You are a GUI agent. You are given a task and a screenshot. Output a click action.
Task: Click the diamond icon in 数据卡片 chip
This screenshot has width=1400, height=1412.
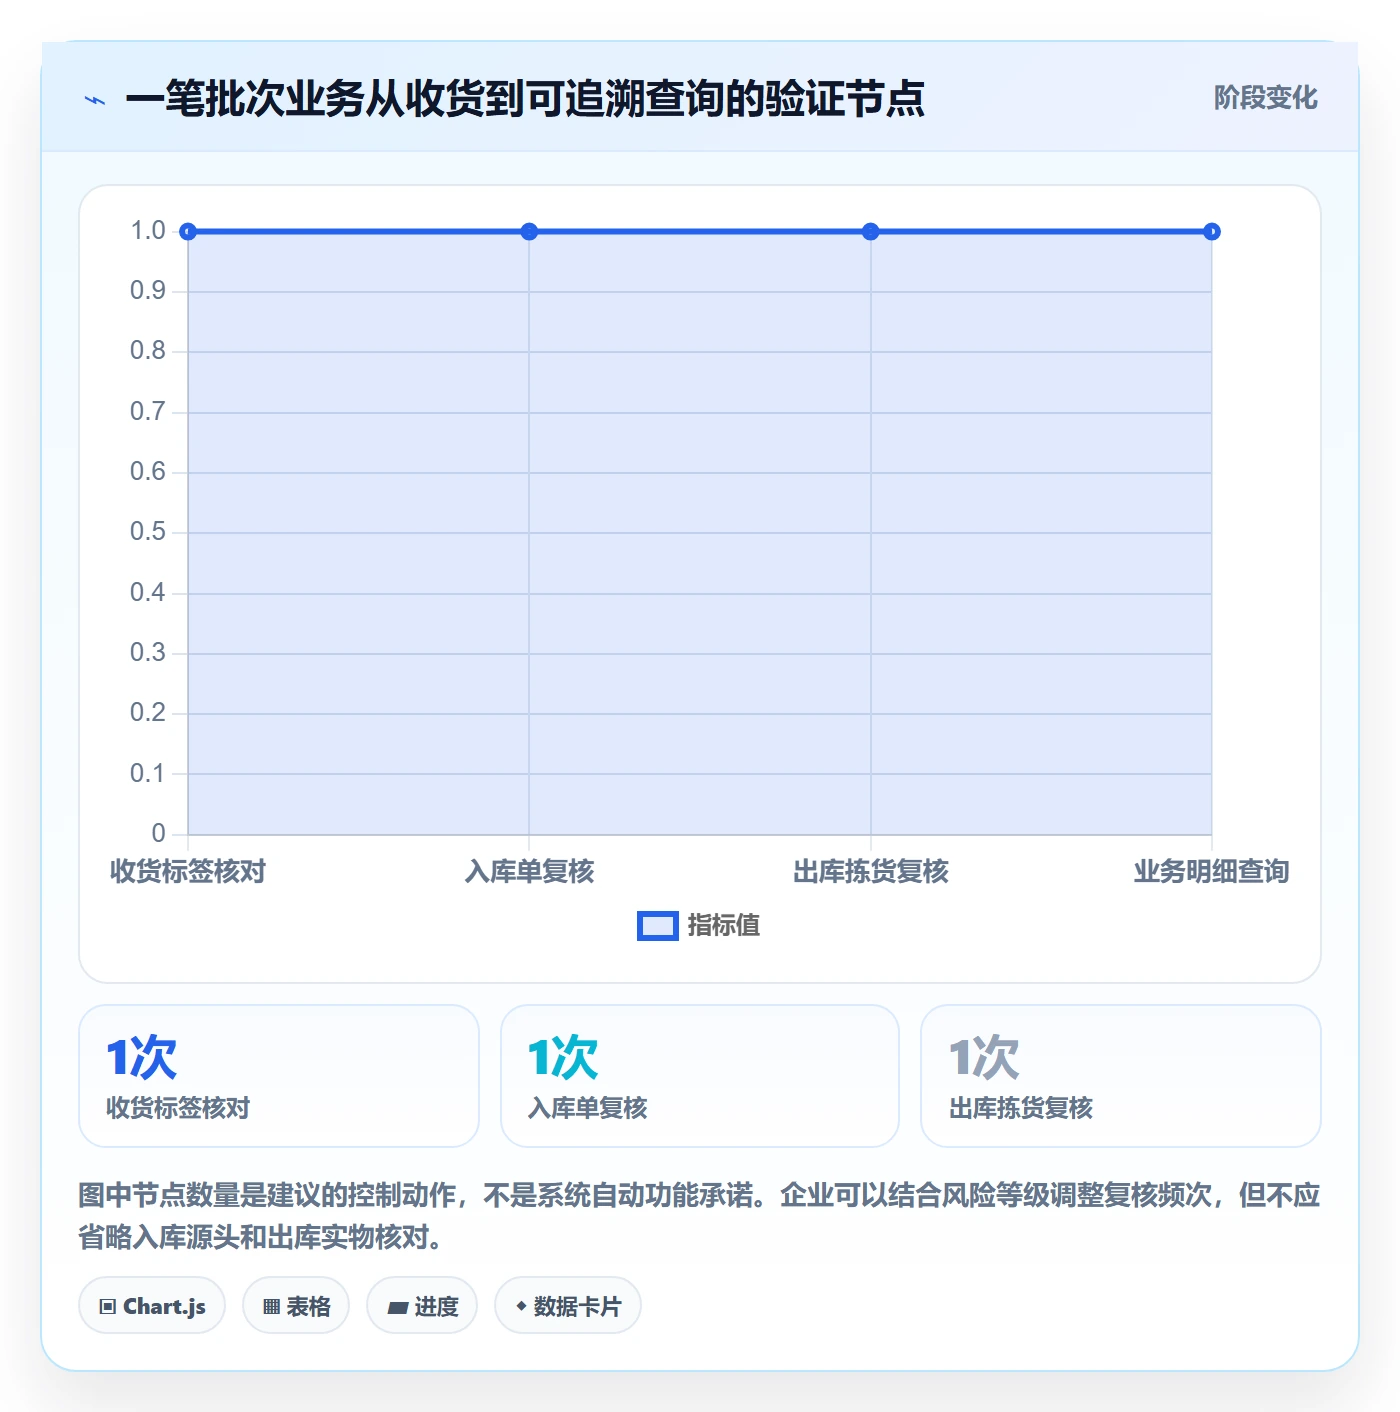pos(521,1306)
